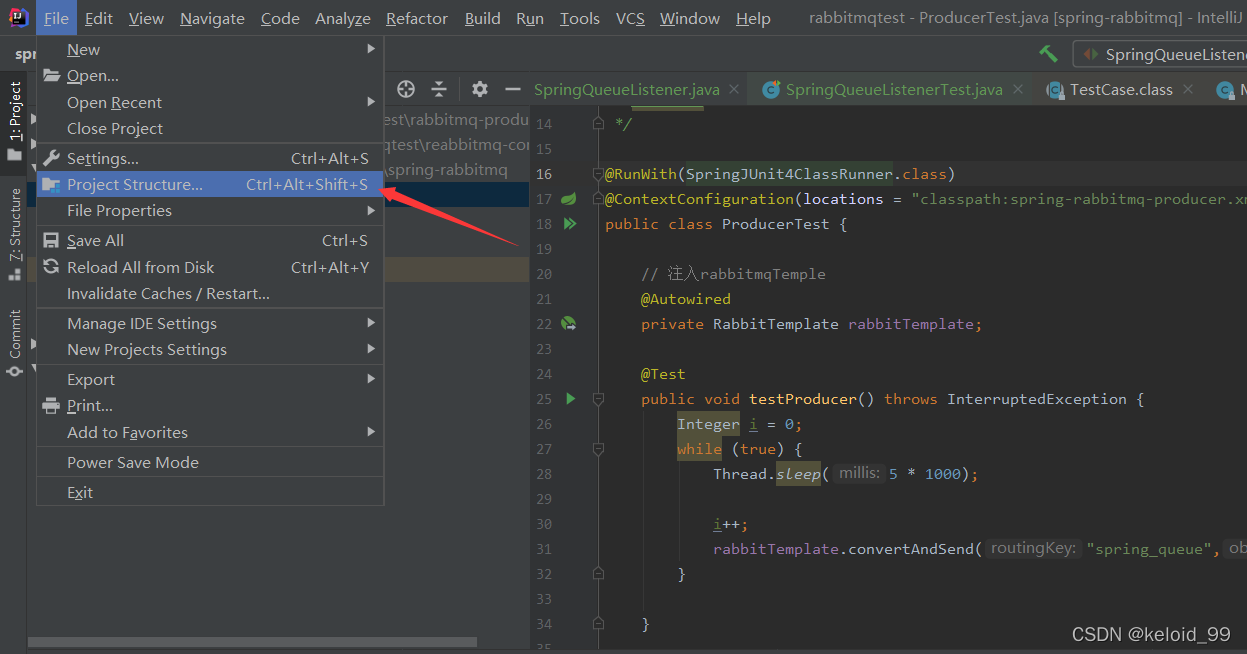Click the IntelliJ IDEA logo icon
The width and height of the screenshot is (1247, 654).
tap(18, 17)
